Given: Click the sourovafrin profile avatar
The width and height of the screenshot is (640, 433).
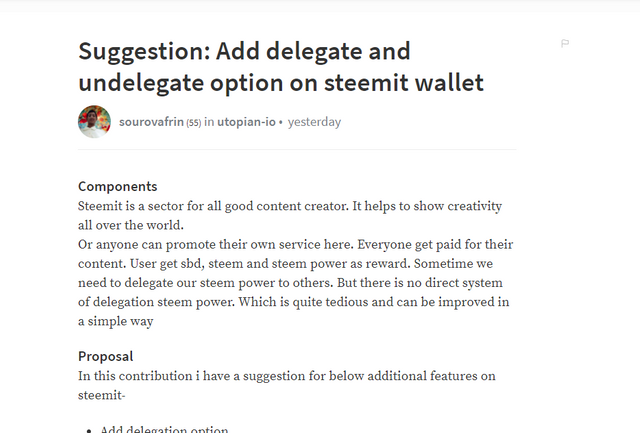Looking at the screenshot, I should pyautogui.click(x=94, y=122).
